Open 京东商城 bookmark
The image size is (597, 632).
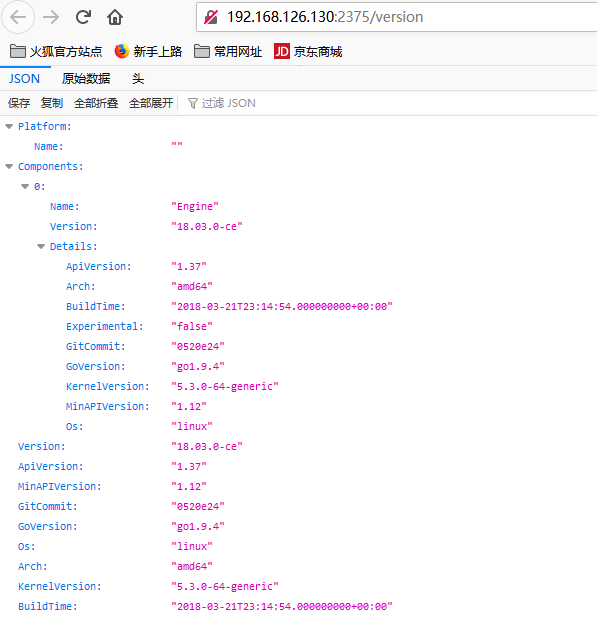[x=308, y=52]
